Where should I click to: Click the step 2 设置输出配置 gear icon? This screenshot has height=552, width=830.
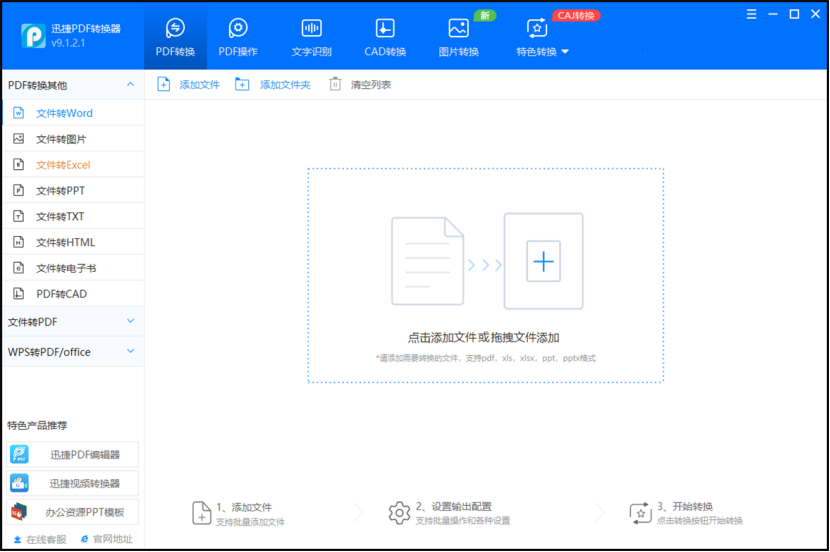399,513
